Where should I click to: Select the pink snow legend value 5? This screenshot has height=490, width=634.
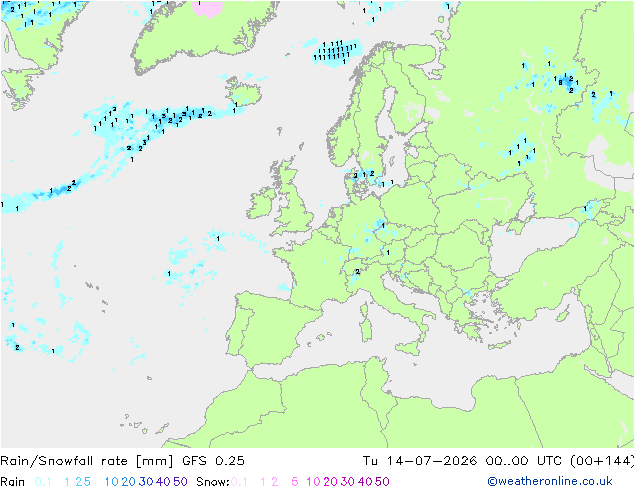point(295,482)
